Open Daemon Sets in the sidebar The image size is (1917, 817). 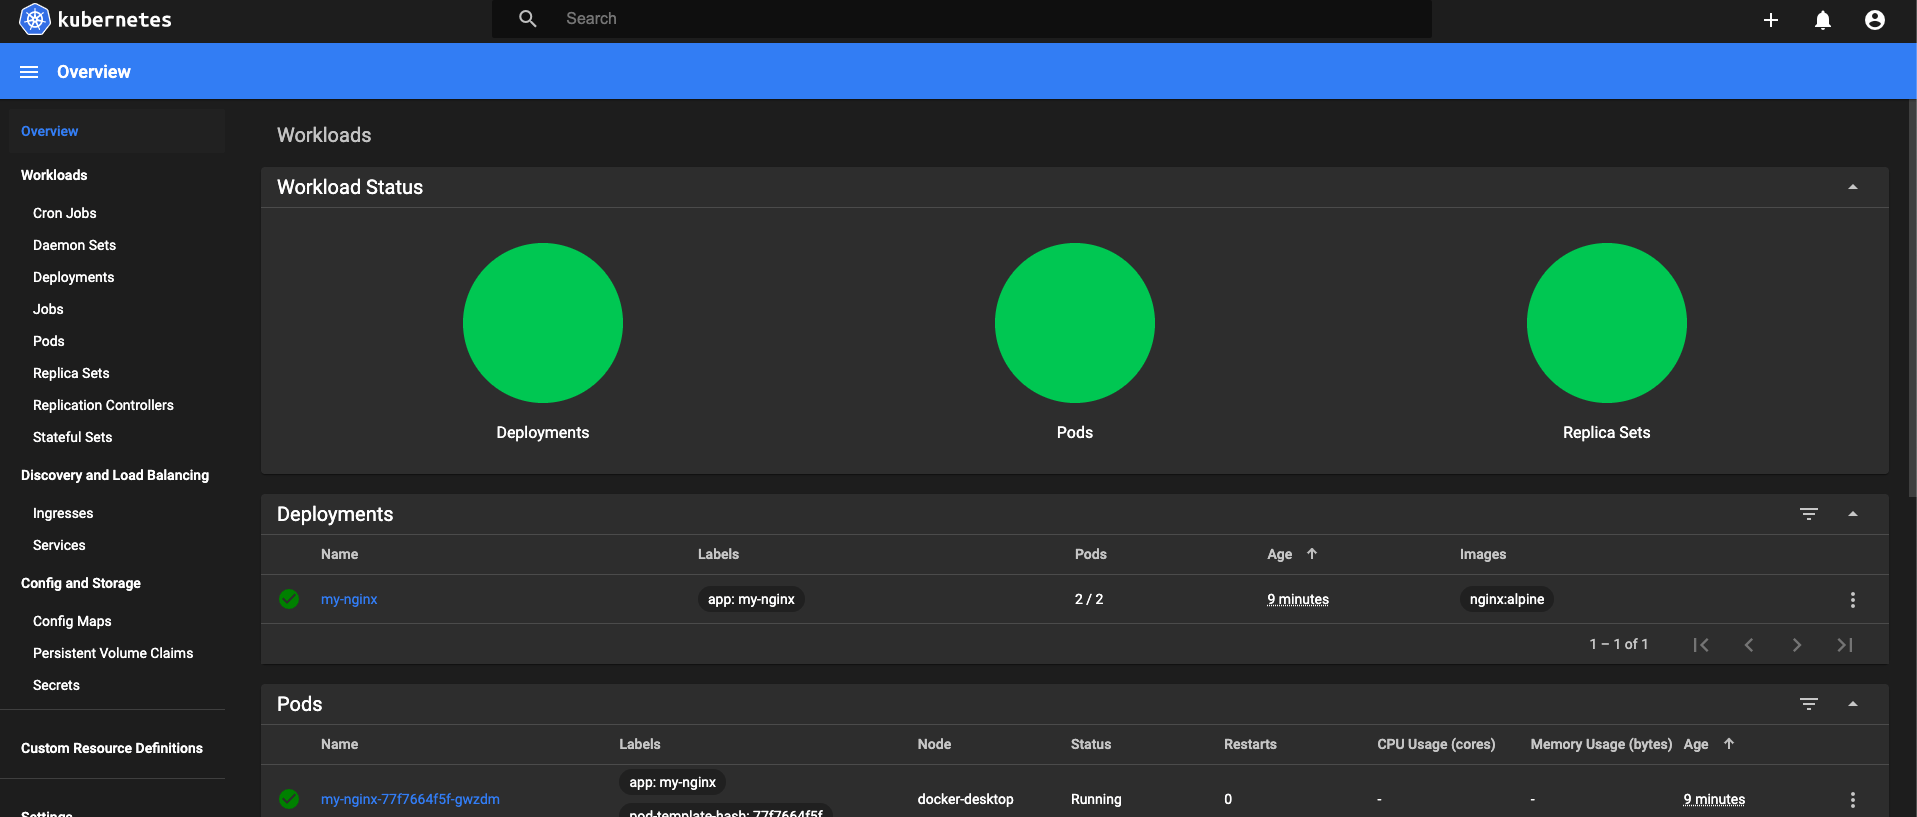(x=74, y=245)
